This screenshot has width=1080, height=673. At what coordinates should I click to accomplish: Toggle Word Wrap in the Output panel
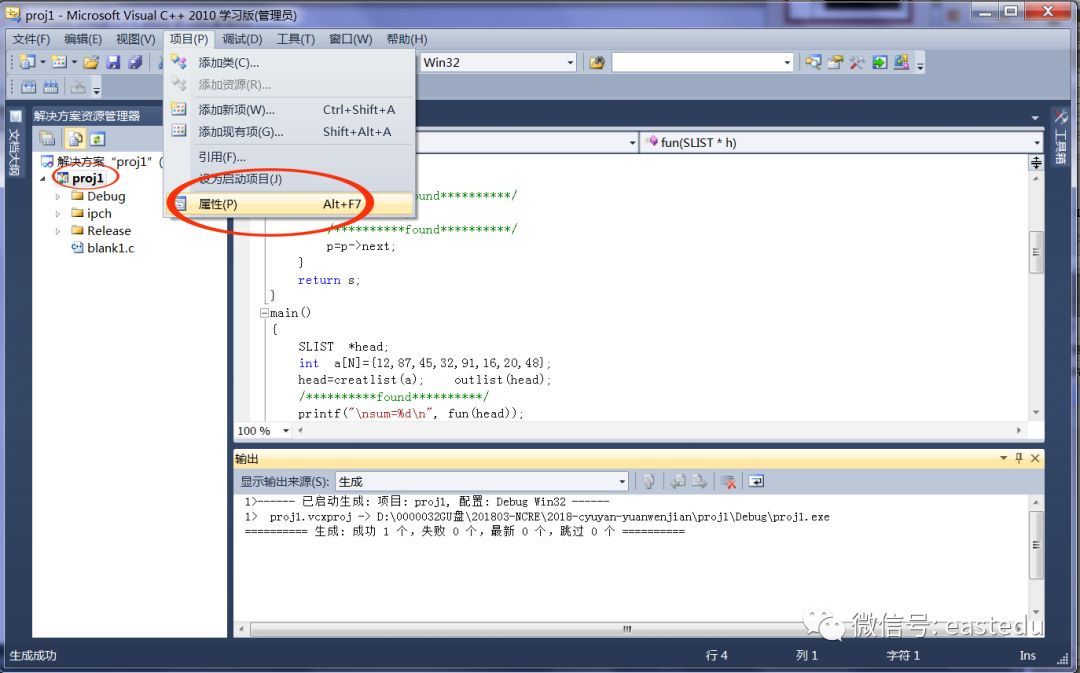756,482
